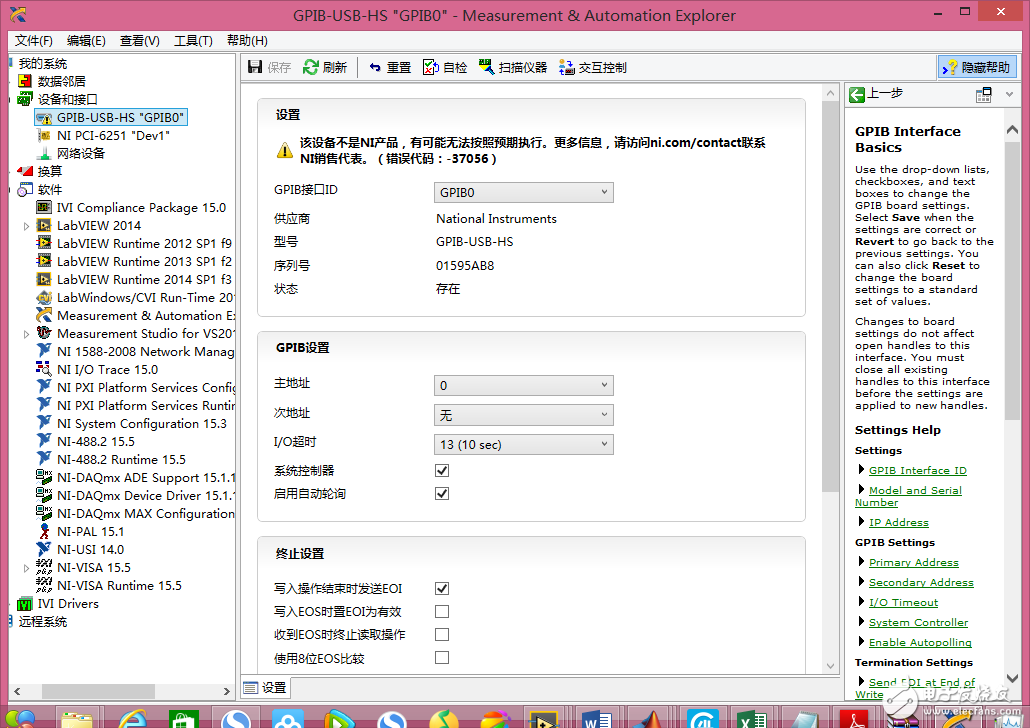Open Word from the taskbar
This screenshot has width=1030, height=728.
coord(597,719)
